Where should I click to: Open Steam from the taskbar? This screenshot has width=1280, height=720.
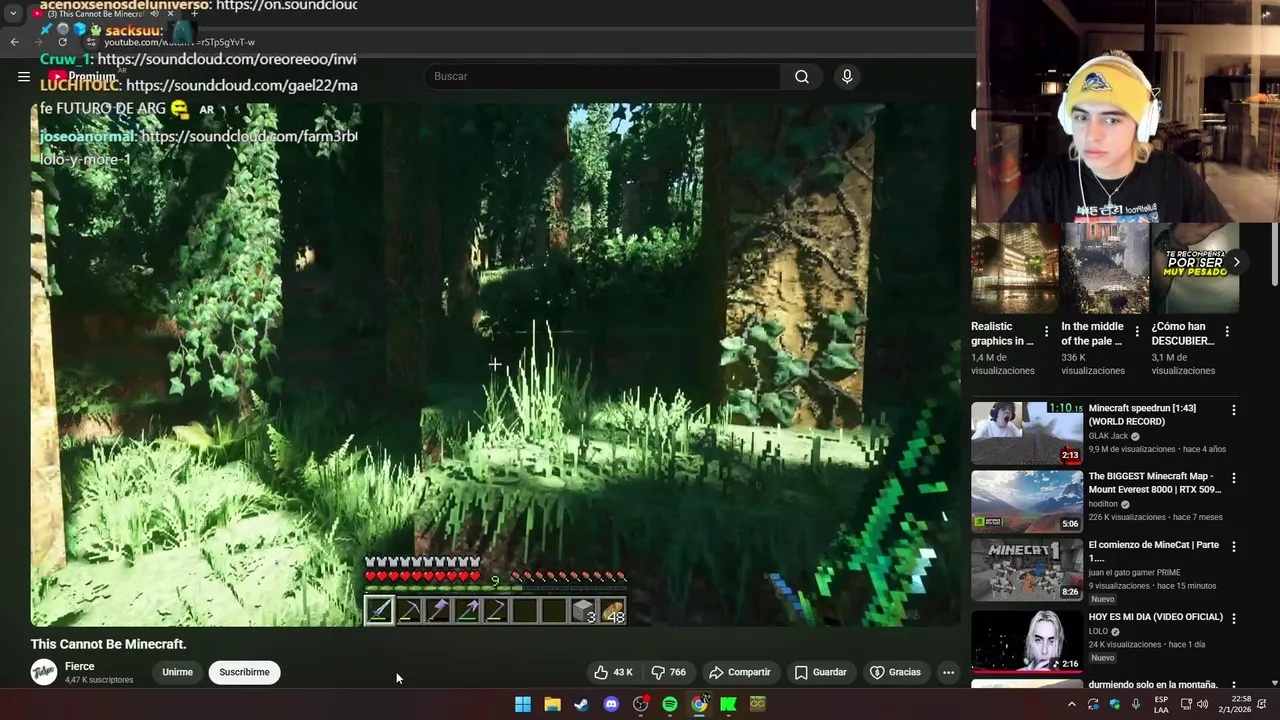click(x=581, y=704)
